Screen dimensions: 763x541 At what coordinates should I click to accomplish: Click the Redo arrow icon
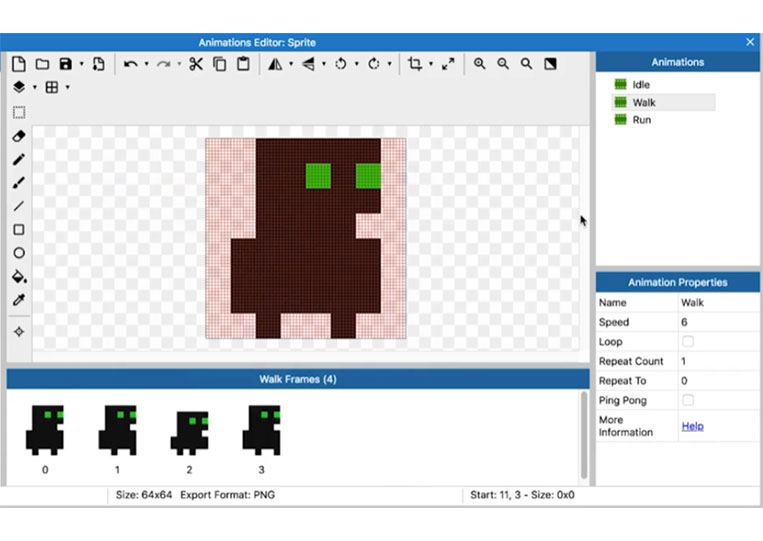[x=163, y=64]
